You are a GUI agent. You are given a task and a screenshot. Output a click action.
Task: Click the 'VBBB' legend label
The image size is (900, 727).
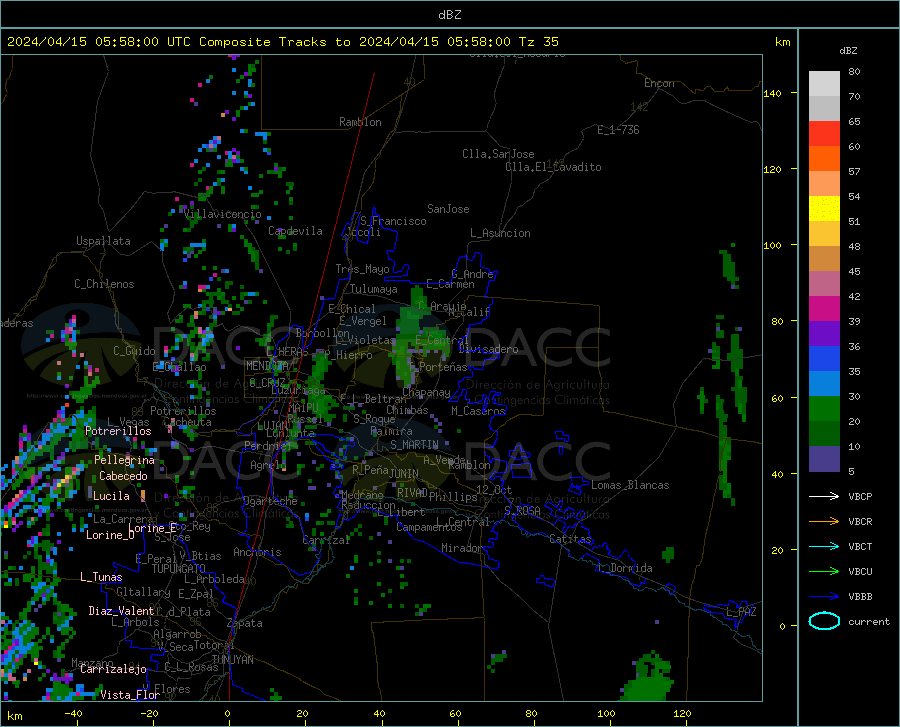pos(860,596)
